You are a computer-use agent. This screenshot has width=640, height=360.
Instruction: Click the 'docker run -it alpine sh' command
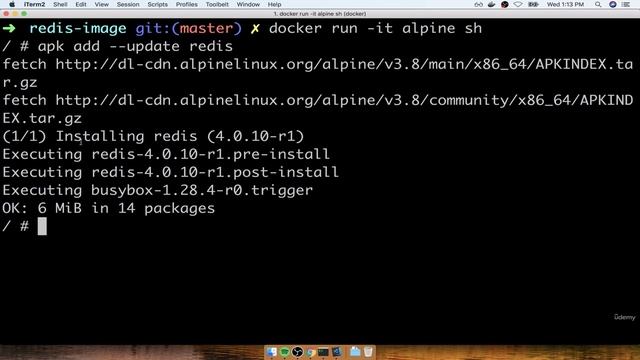click(x=376, y=29)
